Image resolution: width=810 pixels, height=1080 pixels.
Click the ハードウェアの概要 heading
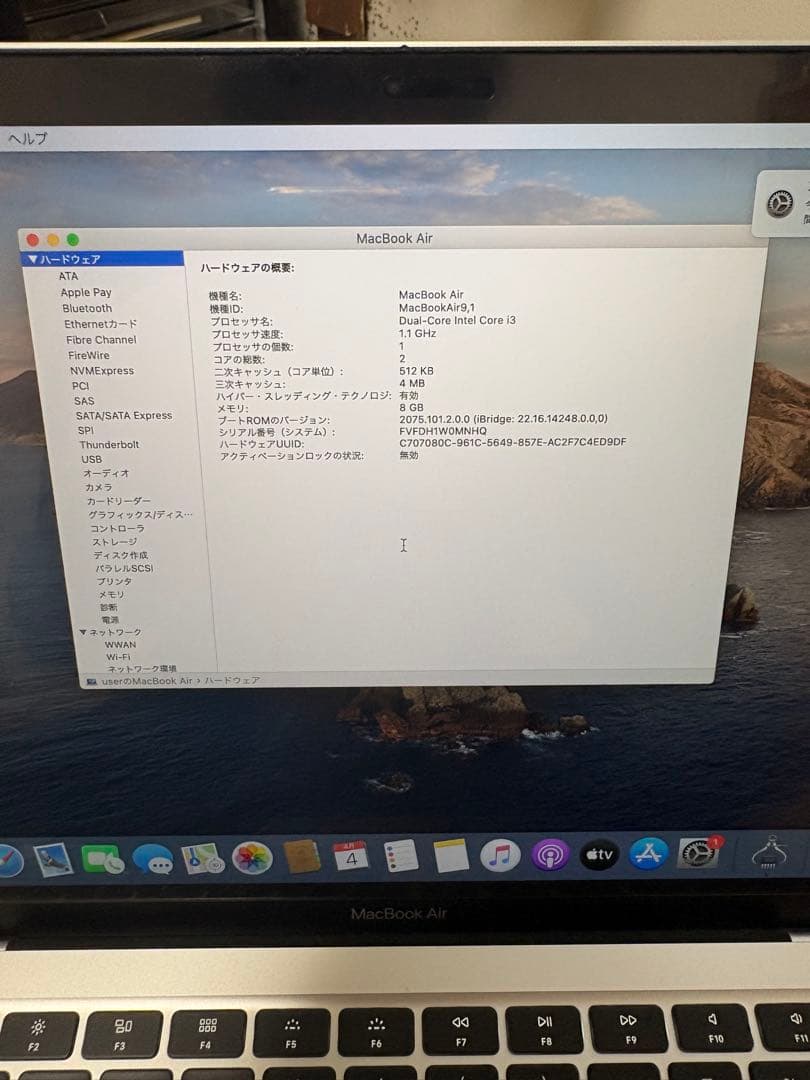point(247,268)
